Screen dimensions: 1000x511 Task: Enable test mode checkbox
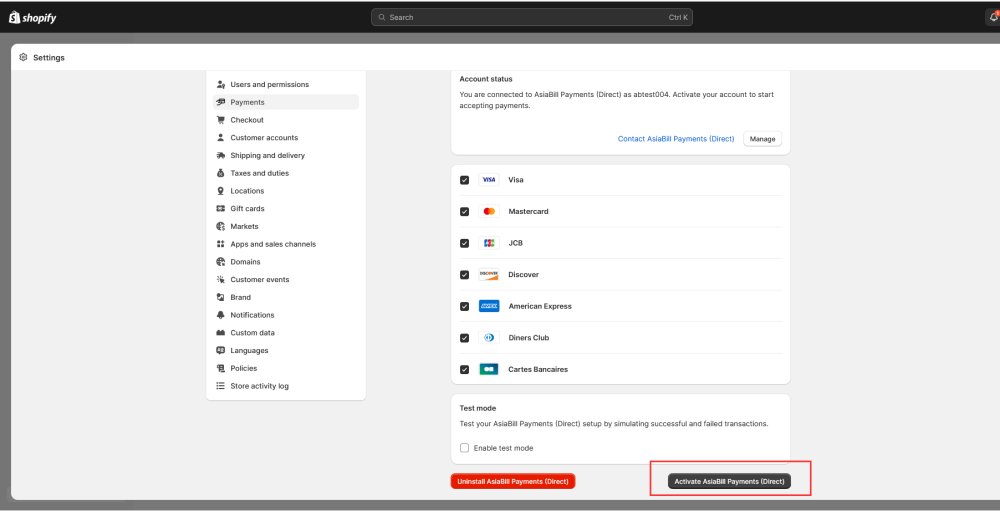[464, 448]
